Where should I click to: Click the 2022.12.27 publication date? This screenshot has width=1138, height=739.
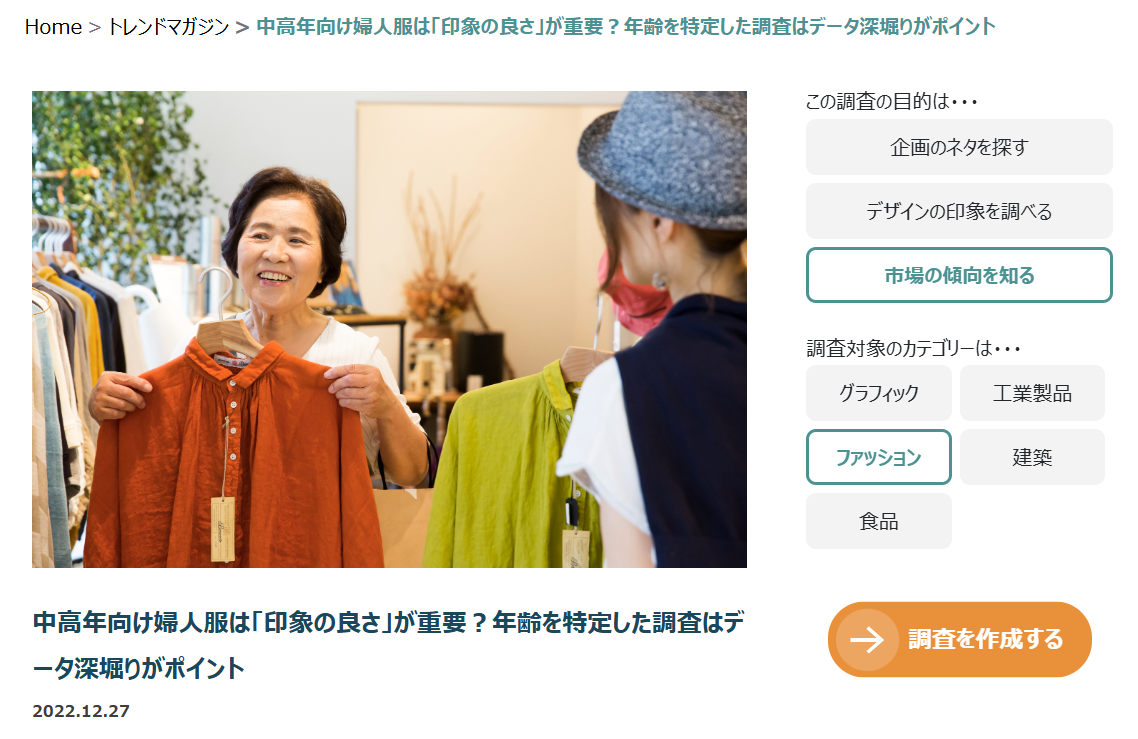coord(81,711)
